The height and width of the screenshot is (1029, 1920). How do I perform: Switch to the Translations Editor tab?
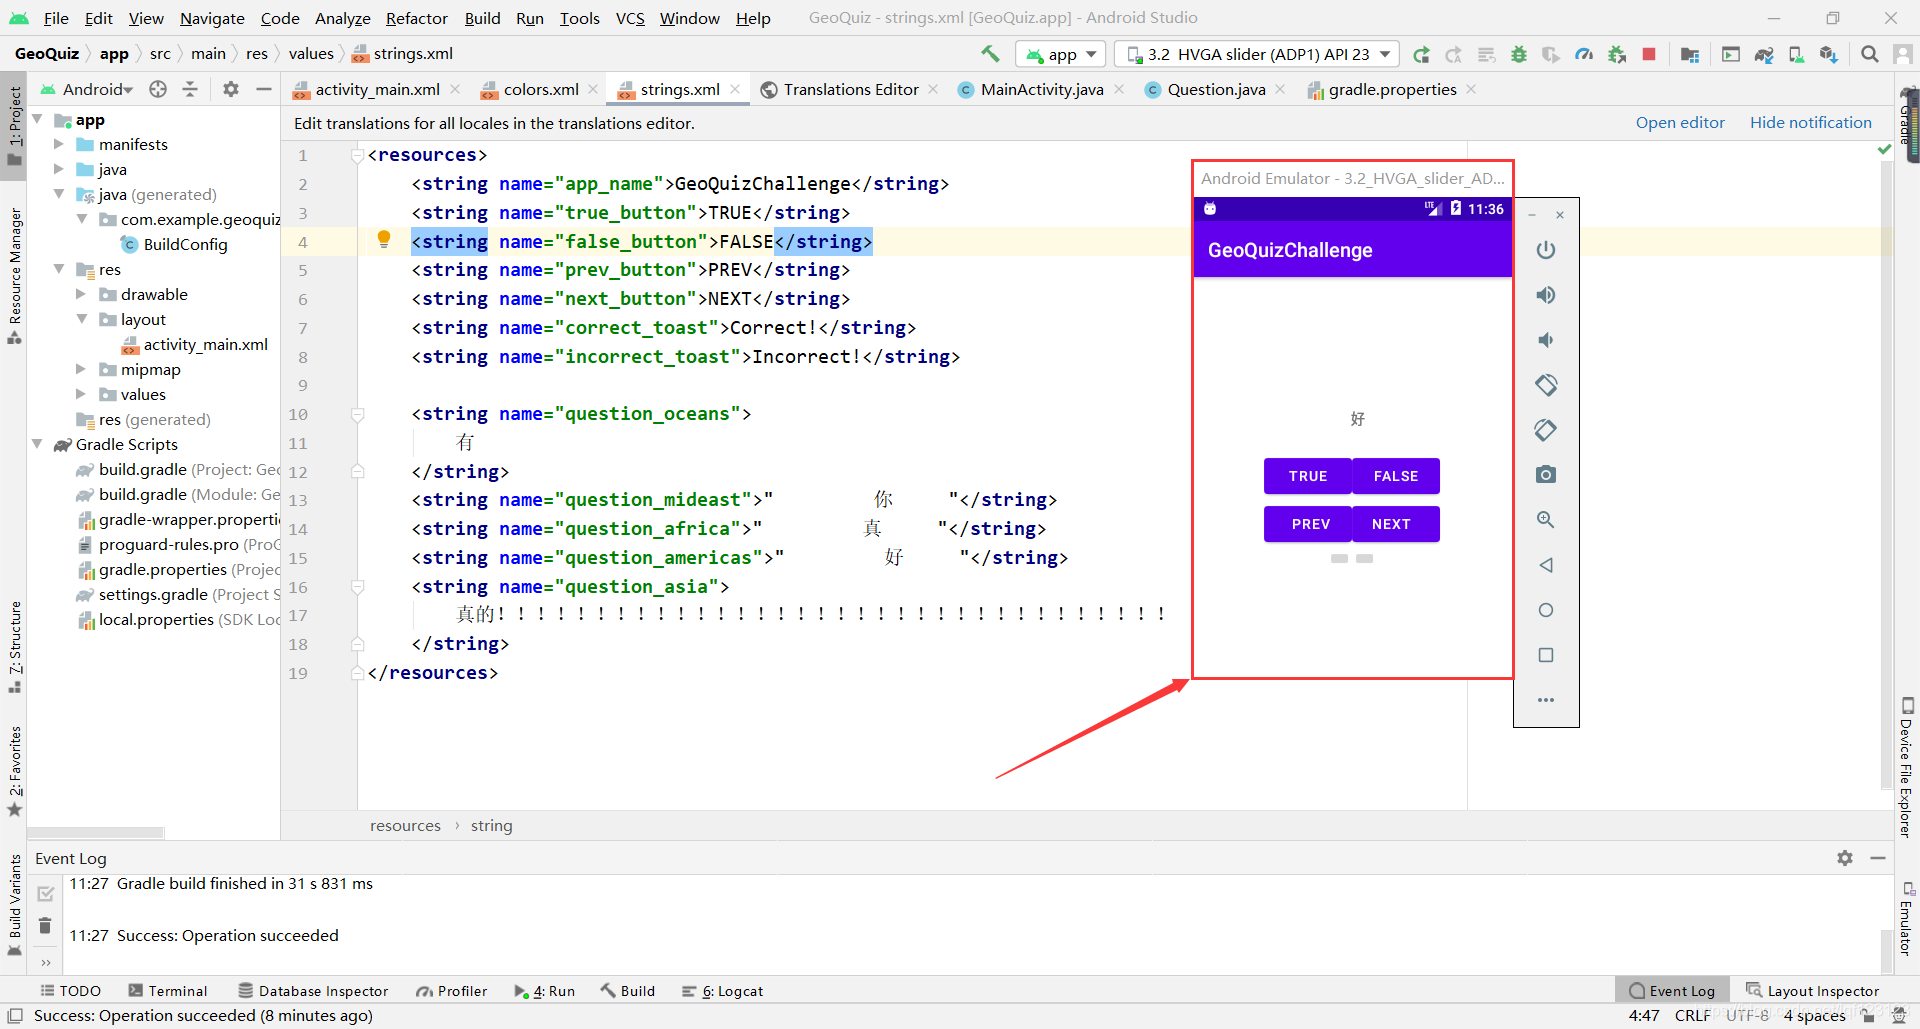[850, 89]
